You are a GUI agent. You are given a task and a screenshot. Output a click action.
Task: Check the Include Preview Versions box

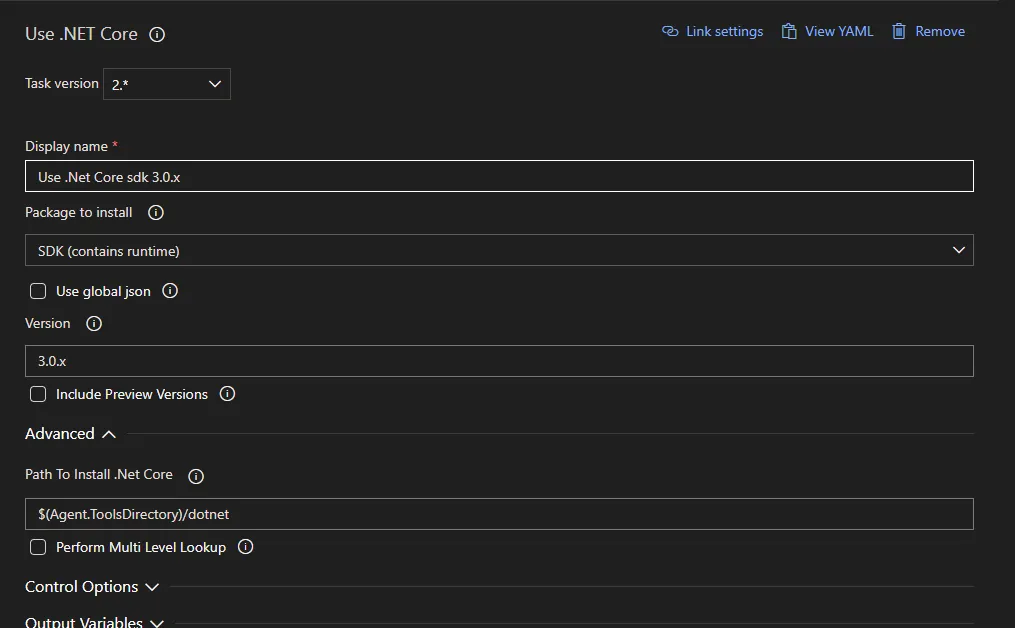point(38,394)
